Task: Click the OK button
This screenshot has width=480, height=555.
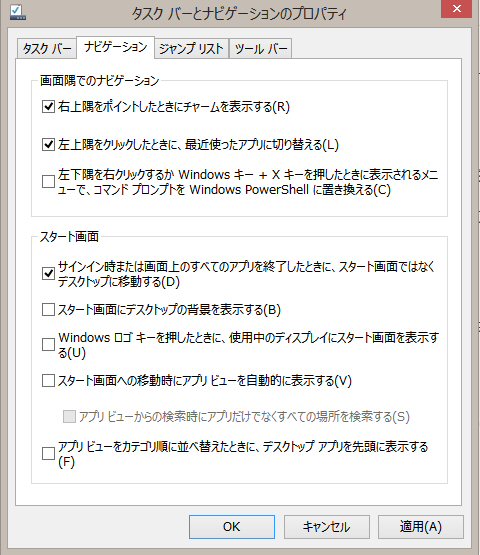Action: click(232, 527)
